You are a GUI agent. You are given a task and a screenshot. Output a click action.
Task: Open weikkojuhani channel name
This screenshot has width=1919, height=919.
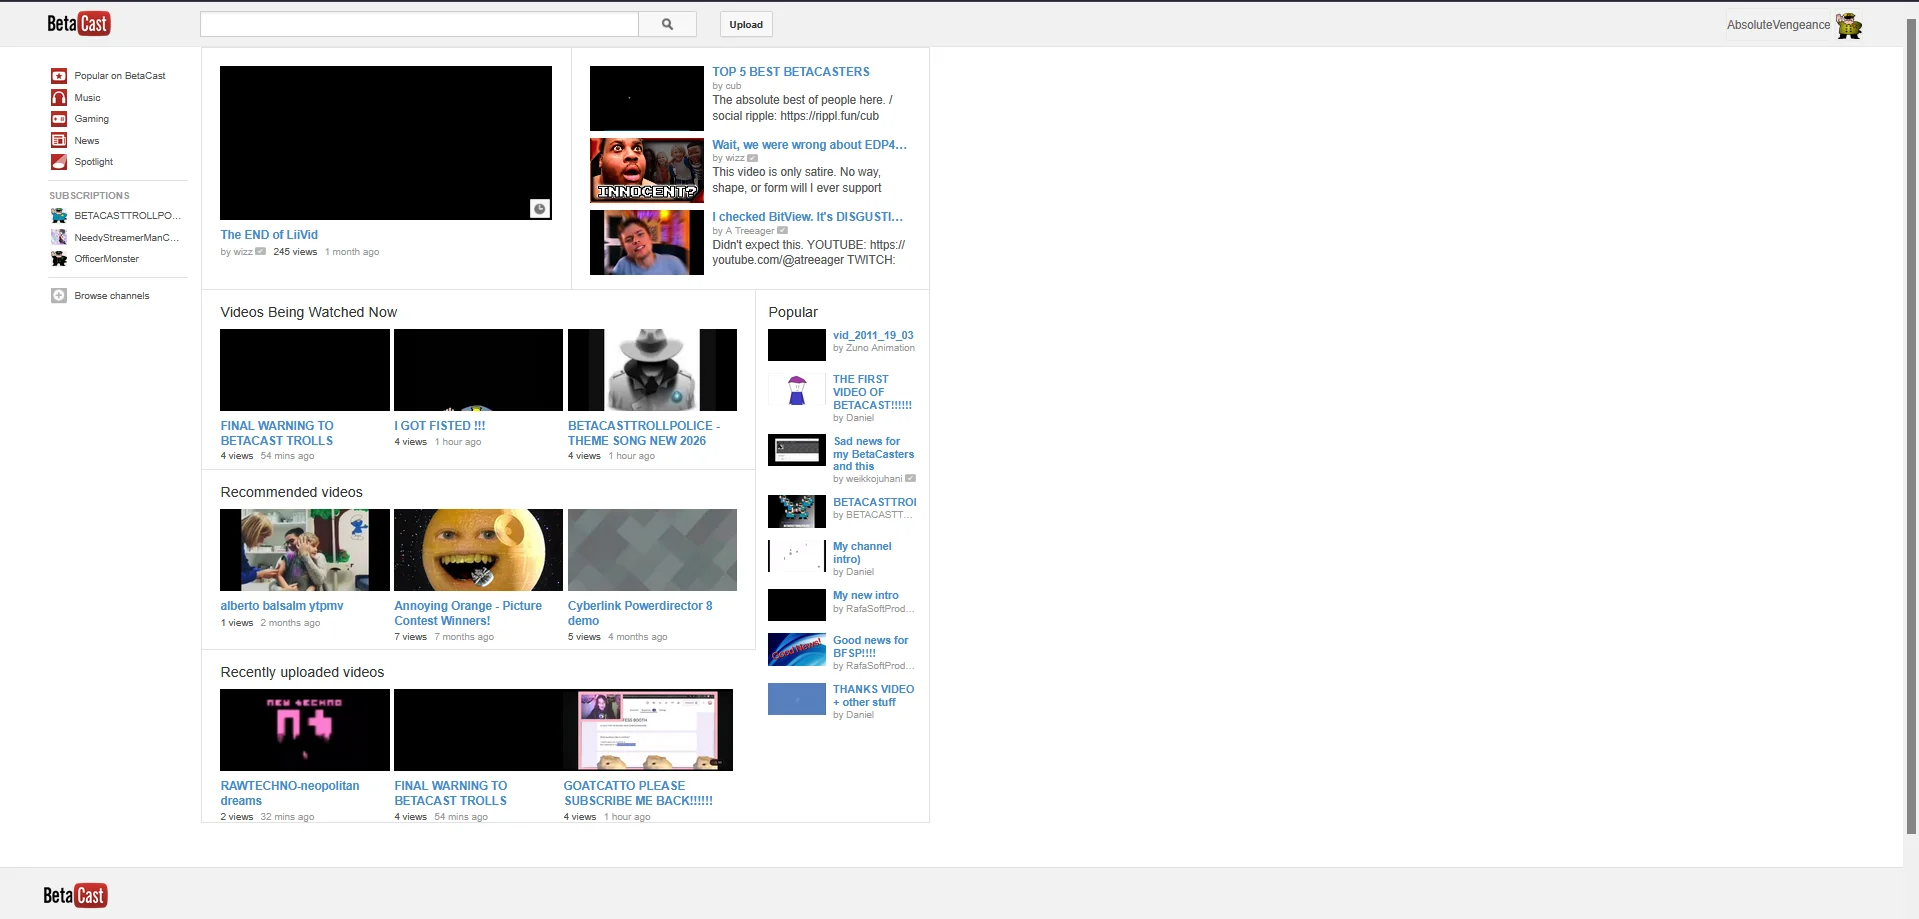(x=874, y=479)
